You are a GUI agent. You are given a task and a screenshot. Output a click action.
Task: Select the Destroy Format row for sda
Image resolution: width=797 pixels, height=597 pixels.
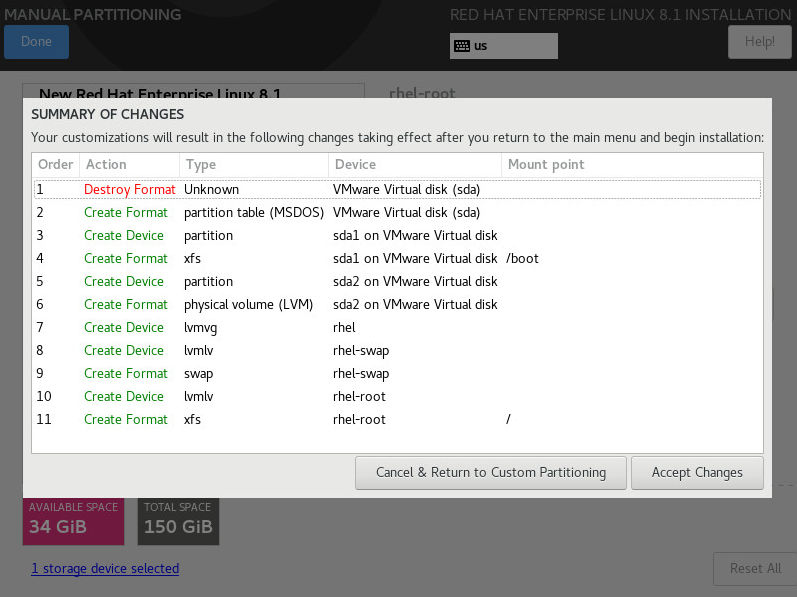(397, 190)
